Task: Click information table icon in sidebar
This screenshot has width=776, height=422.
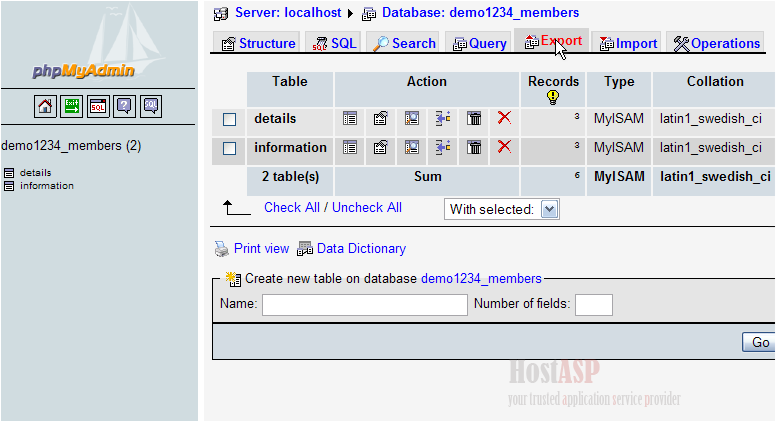Action: point(9,186)
